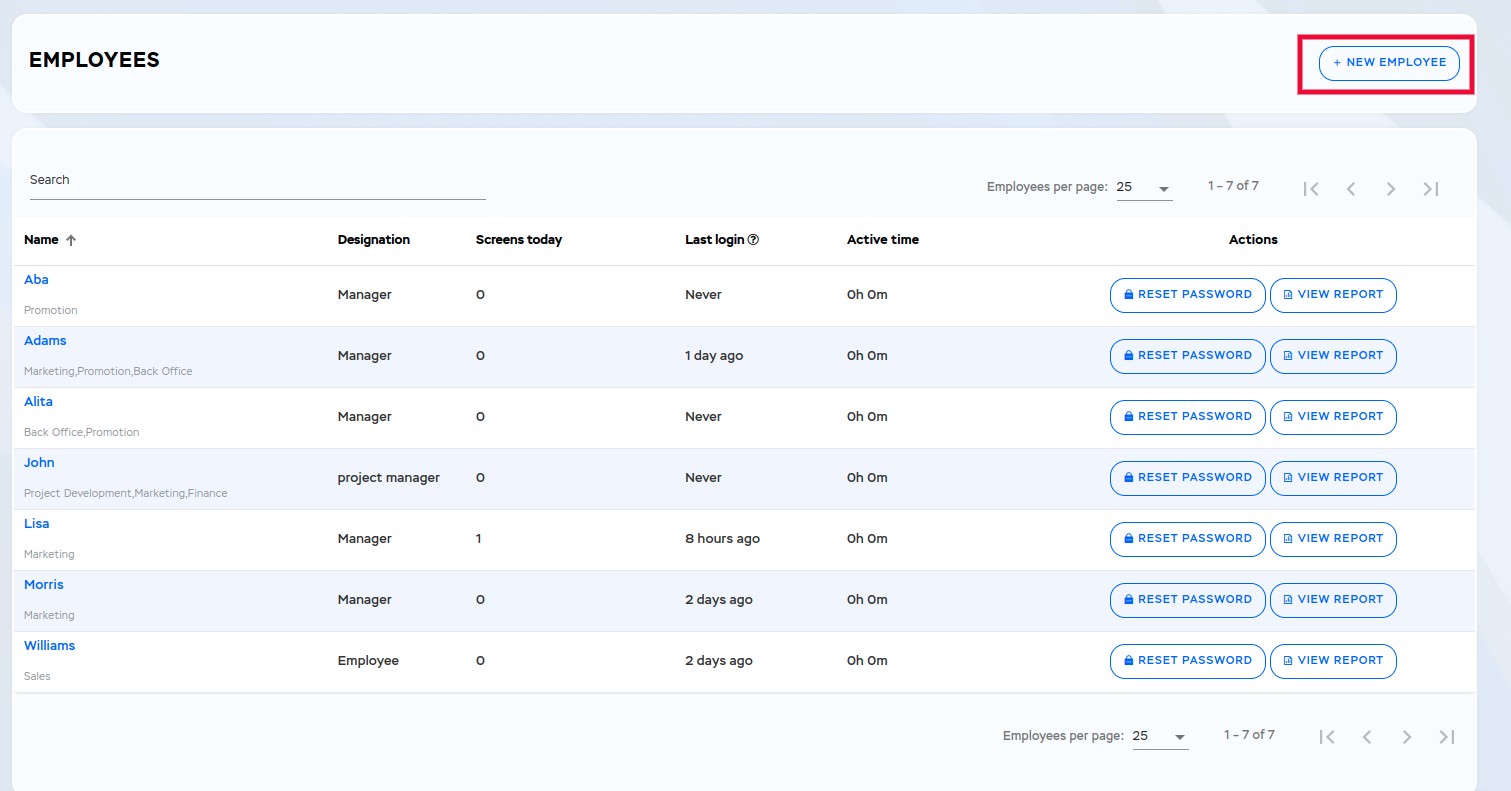The width and height of the screenshot is (1511, 791).
Task: Go to previous page using top pagination
Action: click(x=1351, y=189)
